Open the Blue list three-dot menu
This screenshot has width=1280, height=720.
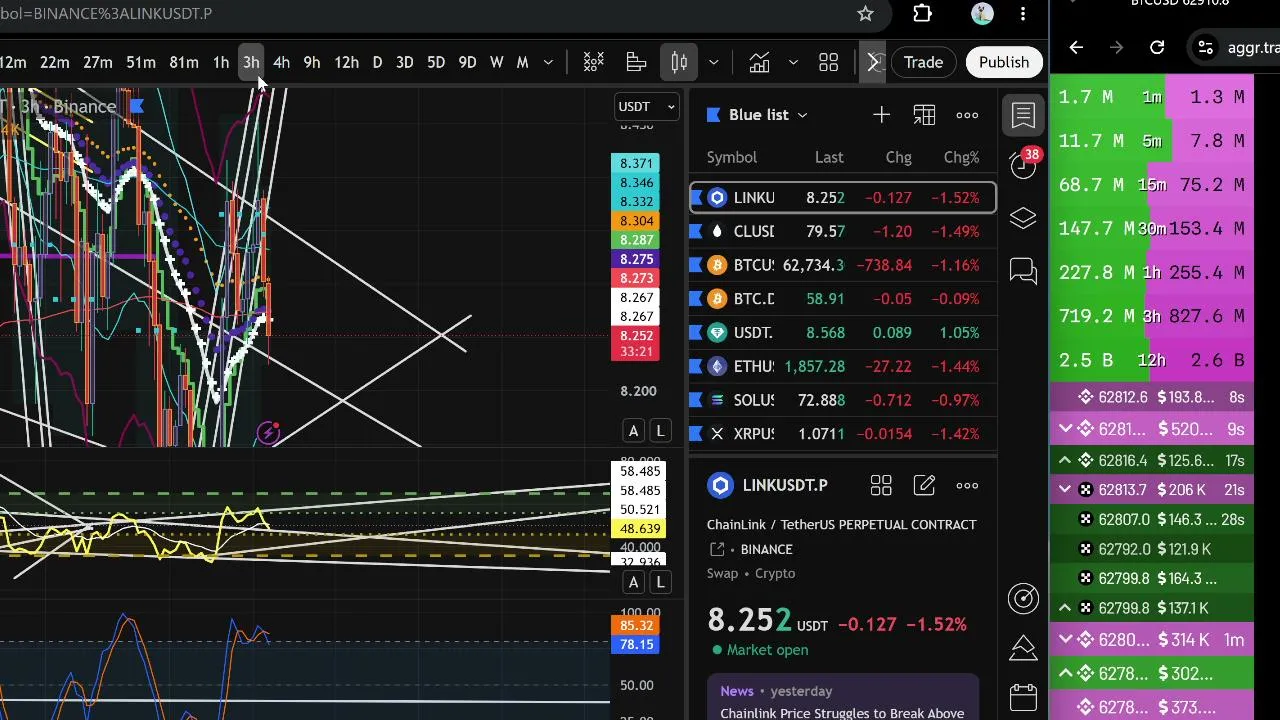967,115
